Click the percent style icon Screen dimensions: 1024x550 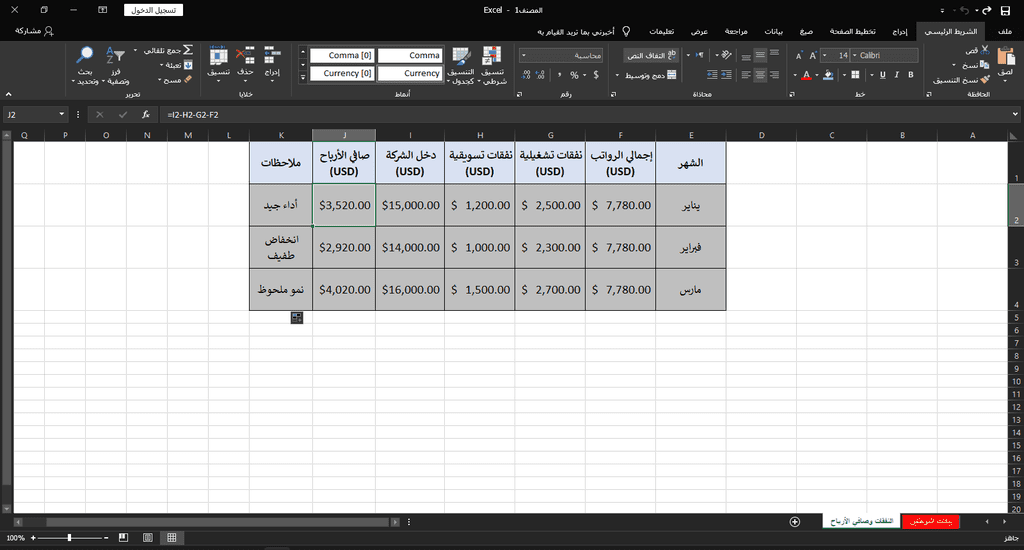tap(575, 75)
